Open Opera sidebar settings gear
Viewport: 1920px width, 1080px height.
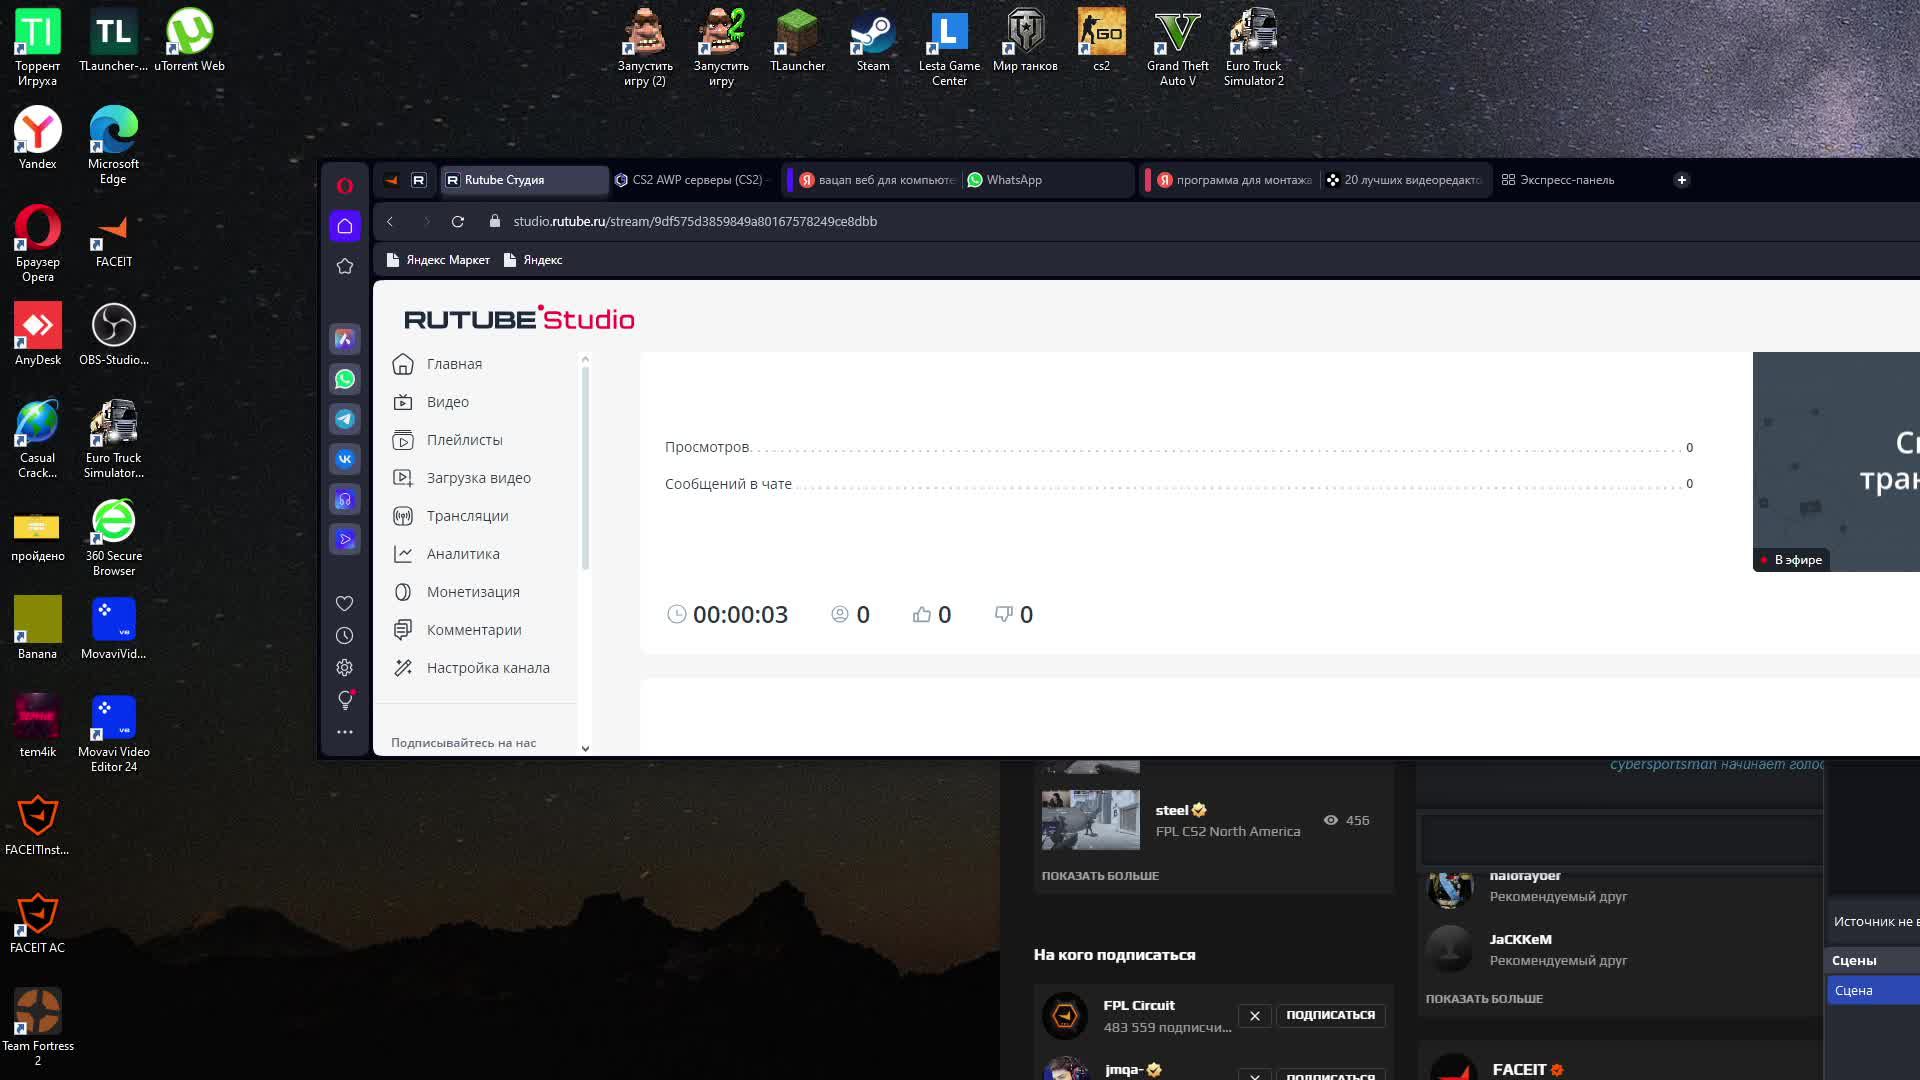coord(345,667)
